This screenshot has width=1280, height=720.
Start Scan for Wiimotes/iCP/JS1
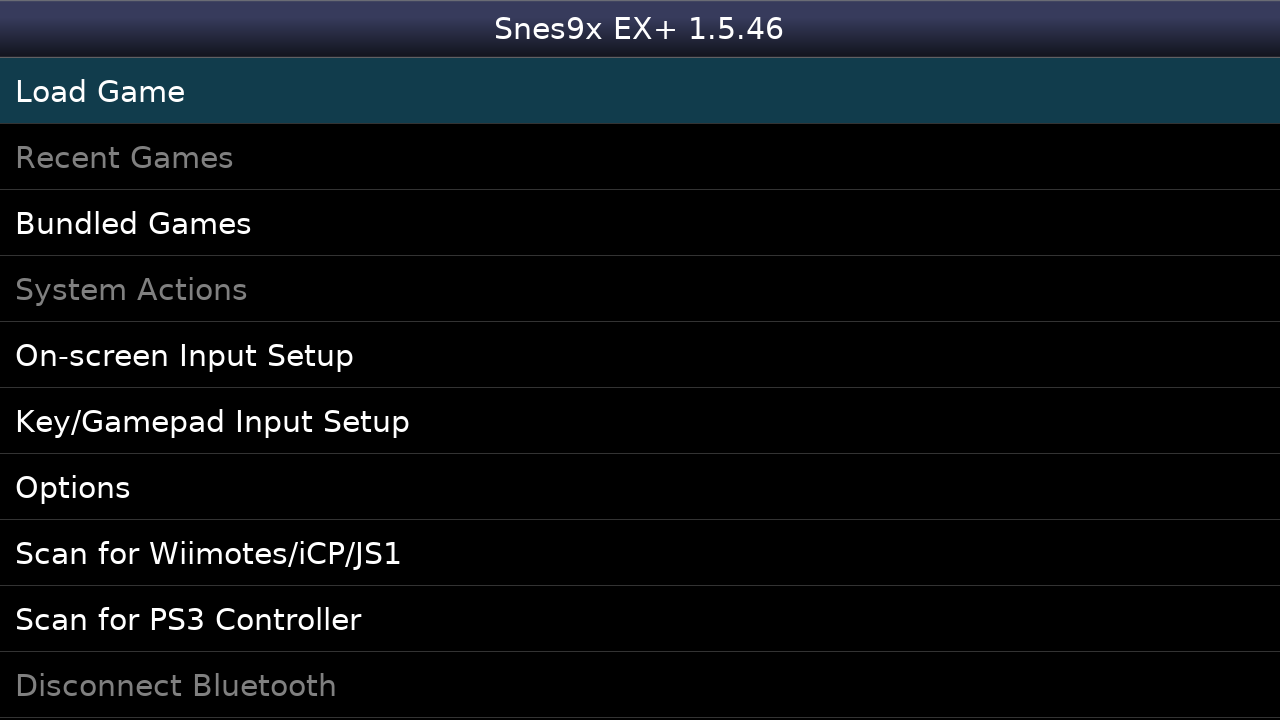coord(208,554)
